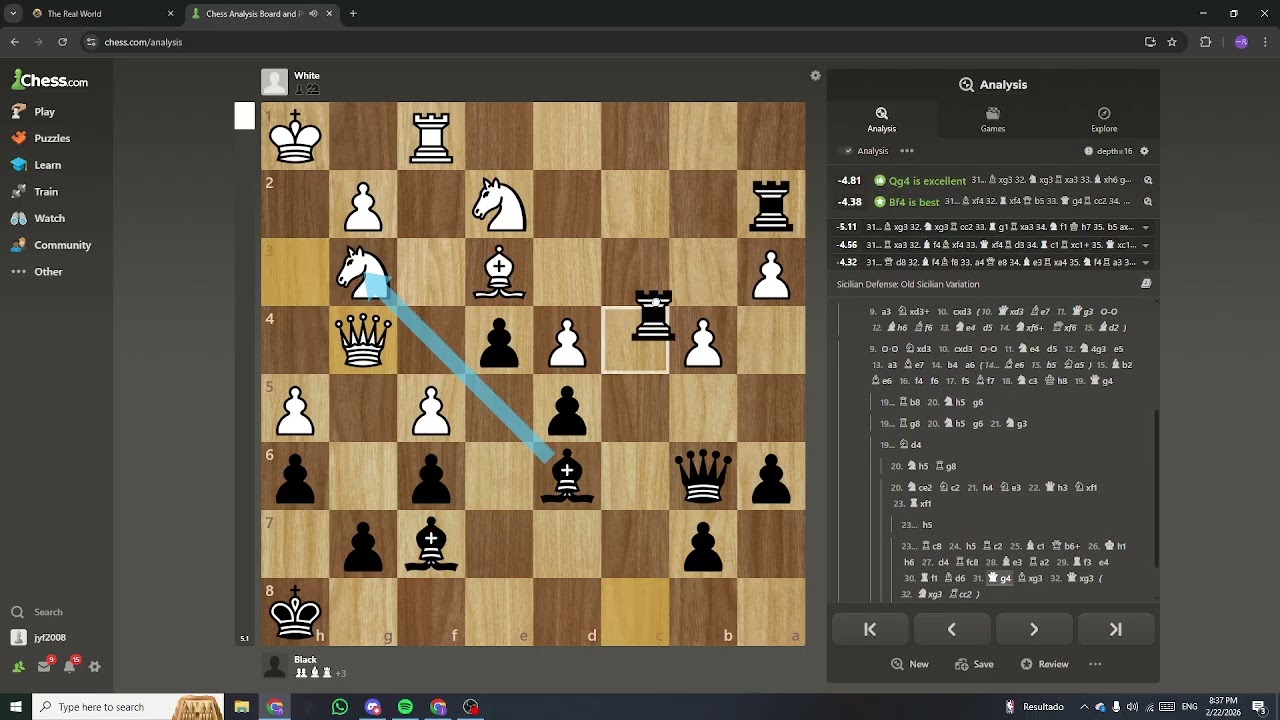The height and width of the screenshot is (720, 1280).
Task: Expand the -4.56 engine line
Action: coord(1145,245)
